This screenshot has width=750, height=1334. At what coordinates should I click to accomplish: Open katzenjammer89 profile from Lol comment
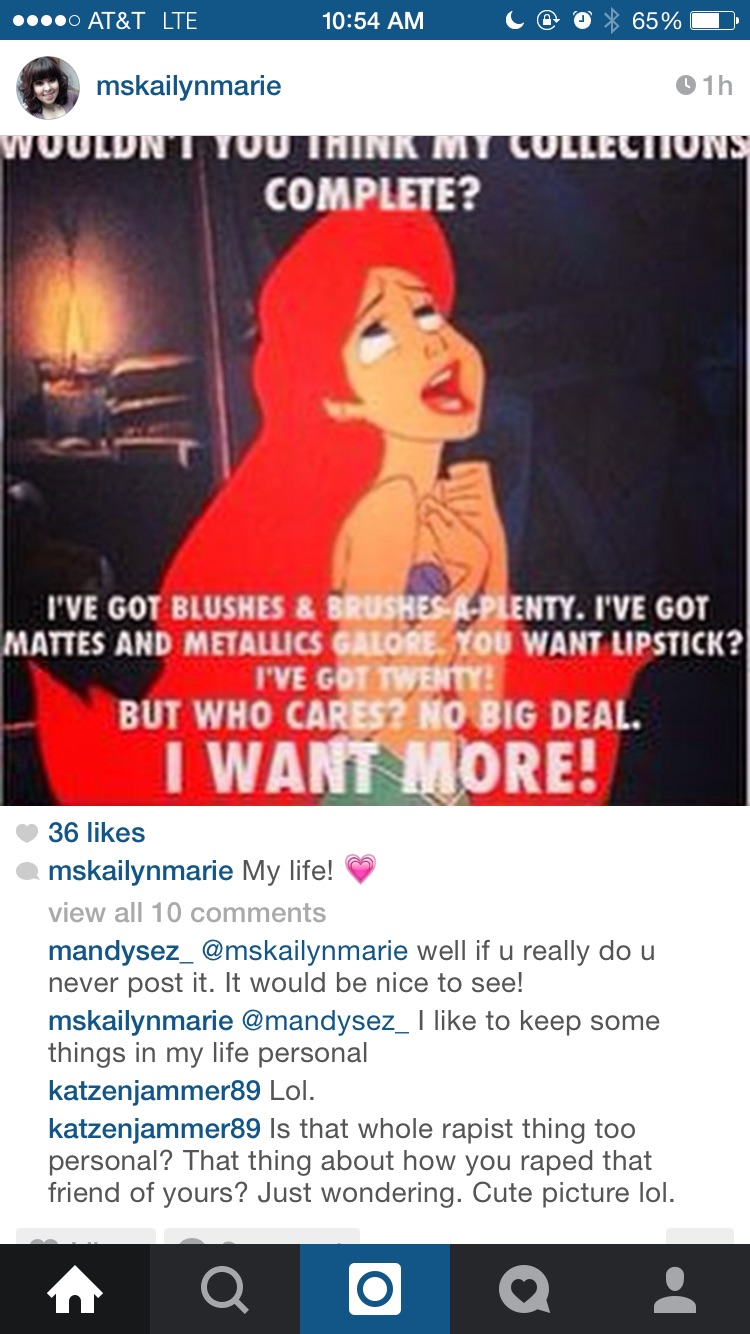click(154, 1090)
